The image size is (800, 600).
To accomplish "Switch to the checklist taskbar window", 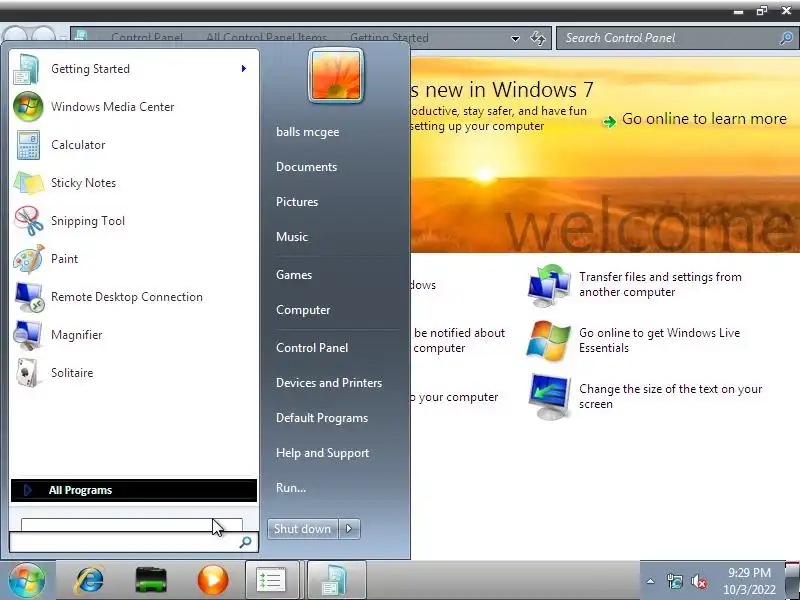I will coord(271,580).
